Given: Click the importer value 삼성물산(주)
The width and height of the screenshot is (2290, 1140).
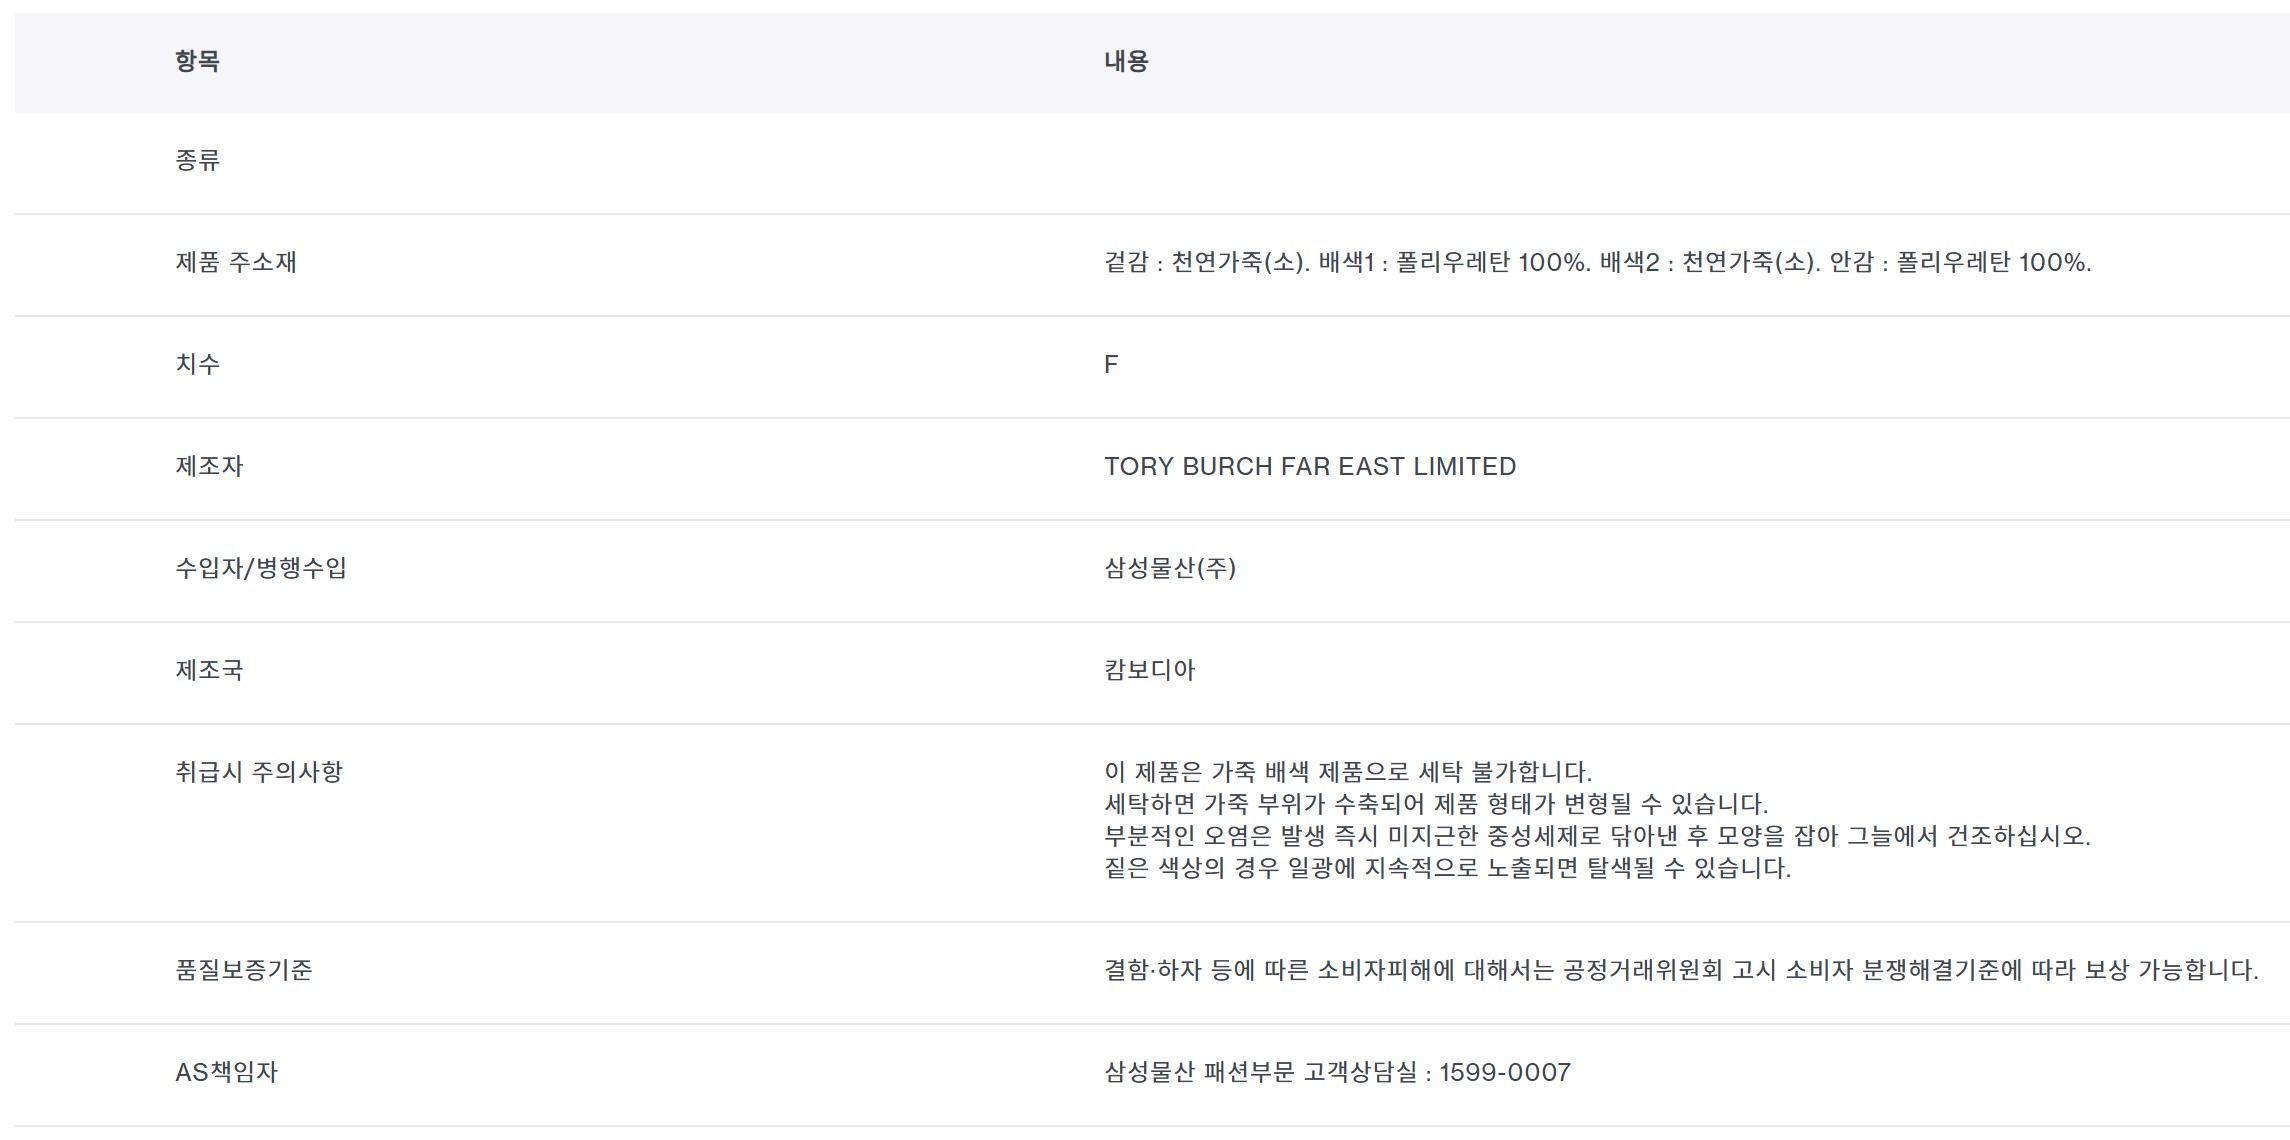Looking at the screenshot, I should click(x=1170, y=568).
